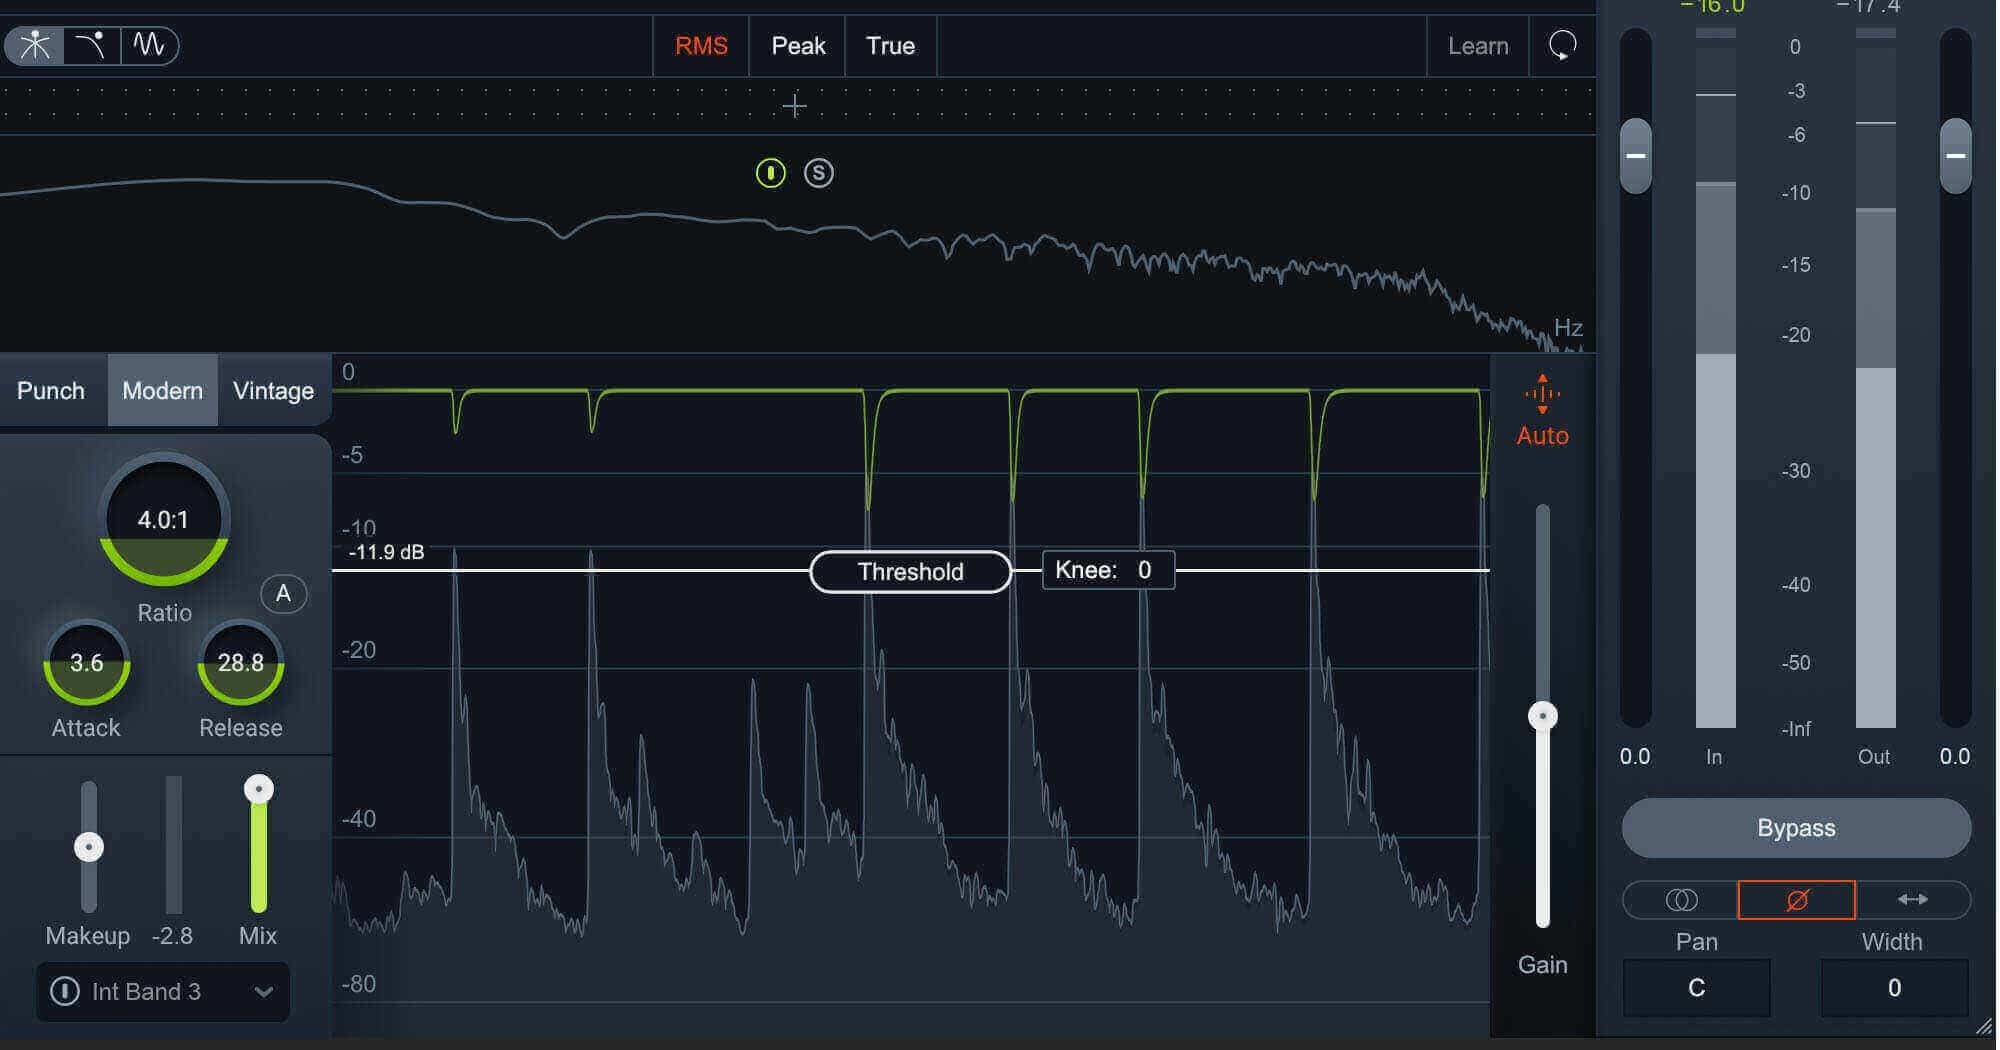Click the Pan value field C
This screenshot has height=1050, width=2000.
(x=1696, y=988)
